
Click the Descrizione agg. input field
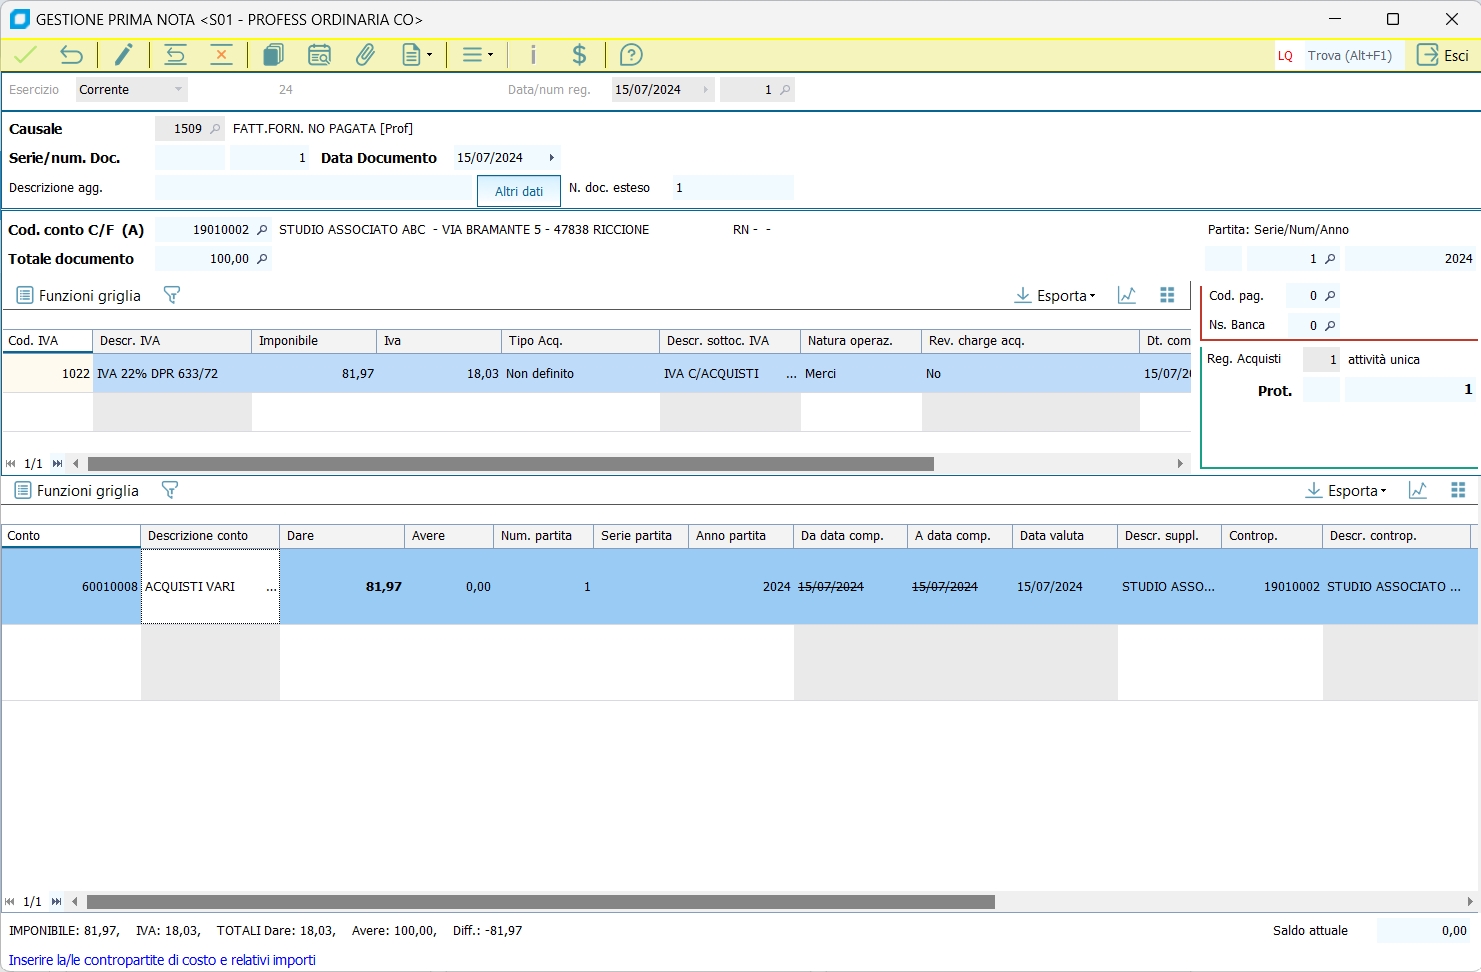coord(313,188)
